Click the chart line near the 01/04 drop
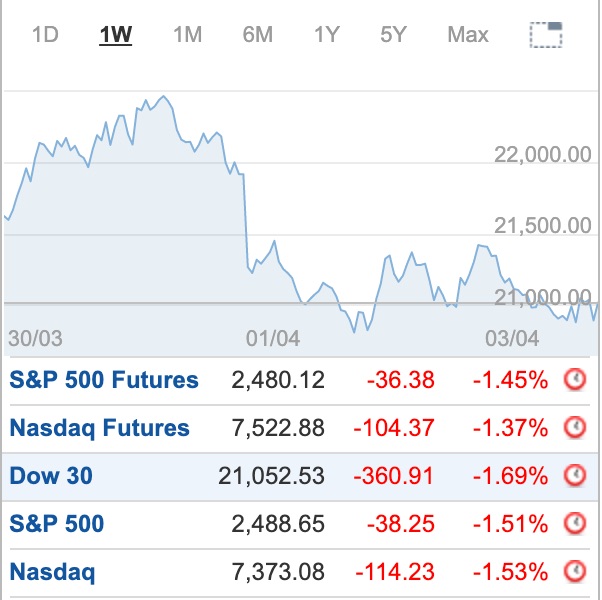Screen dimensions: 602x600 pos(246,220)
